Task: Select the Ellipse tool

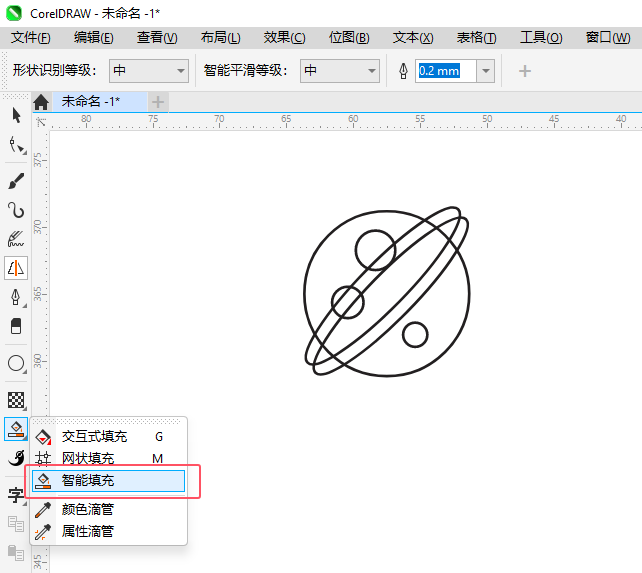Action: point(16,363)
